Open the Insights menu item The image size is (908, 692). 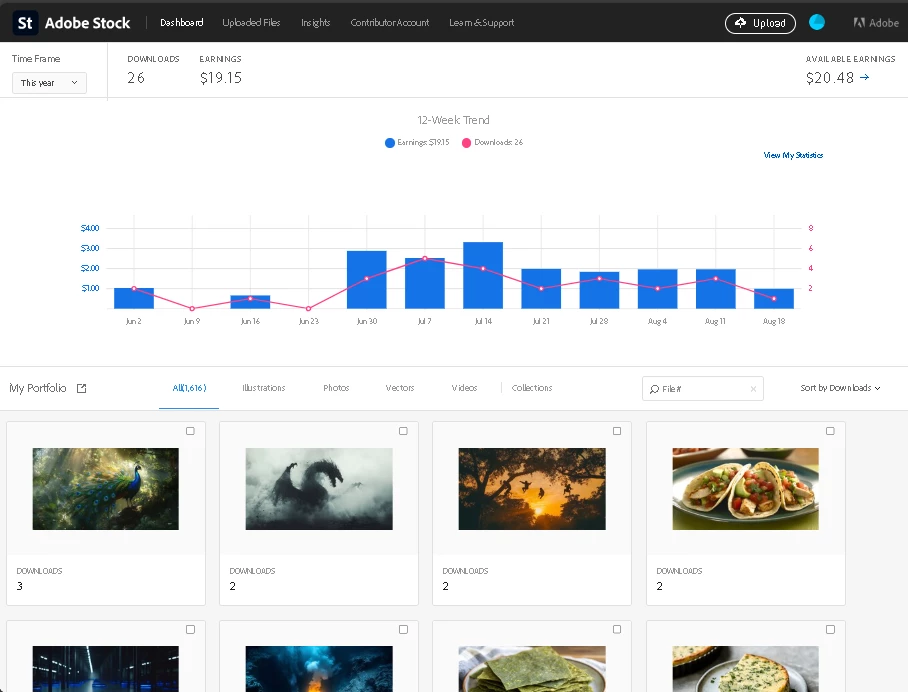[x=316, y=23]
